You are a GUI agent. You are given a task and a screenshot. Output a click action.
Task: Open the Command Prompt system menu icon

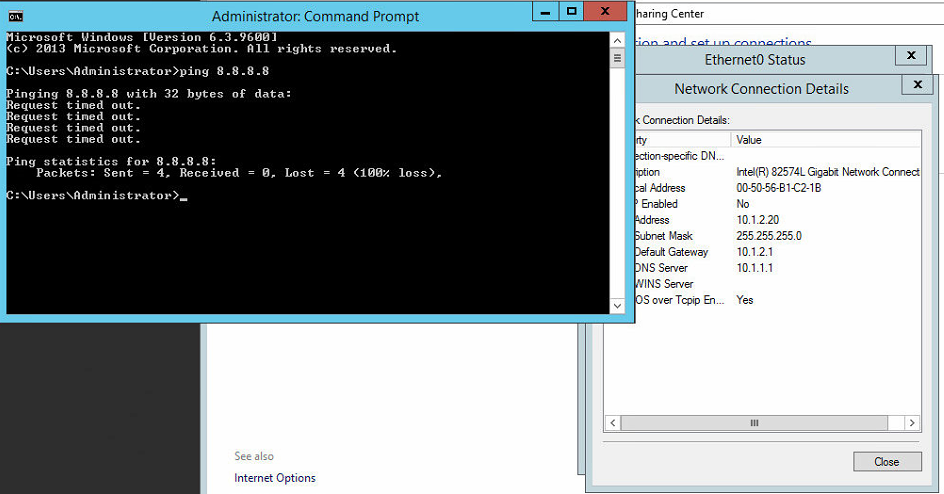coord(15,17)
